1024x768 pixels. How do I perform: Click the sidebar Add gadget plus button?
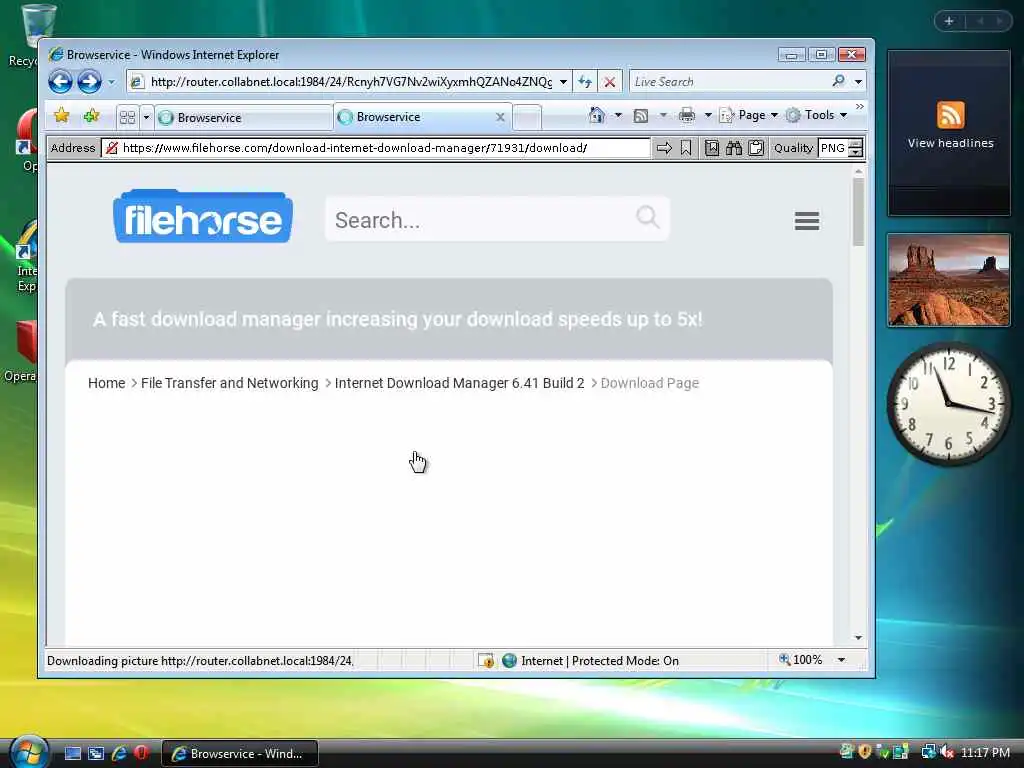coord(949,22)
